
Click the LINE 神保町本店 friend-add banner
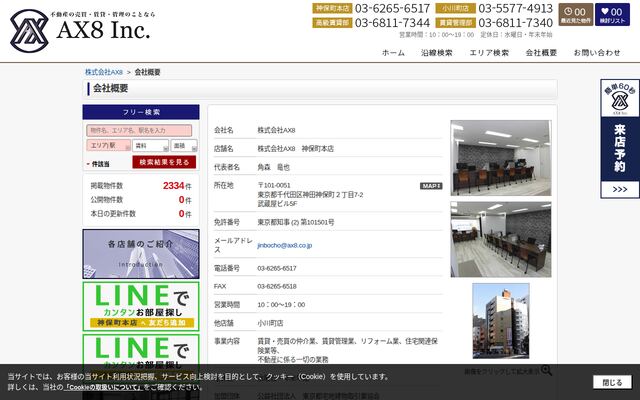pos(141,306)
